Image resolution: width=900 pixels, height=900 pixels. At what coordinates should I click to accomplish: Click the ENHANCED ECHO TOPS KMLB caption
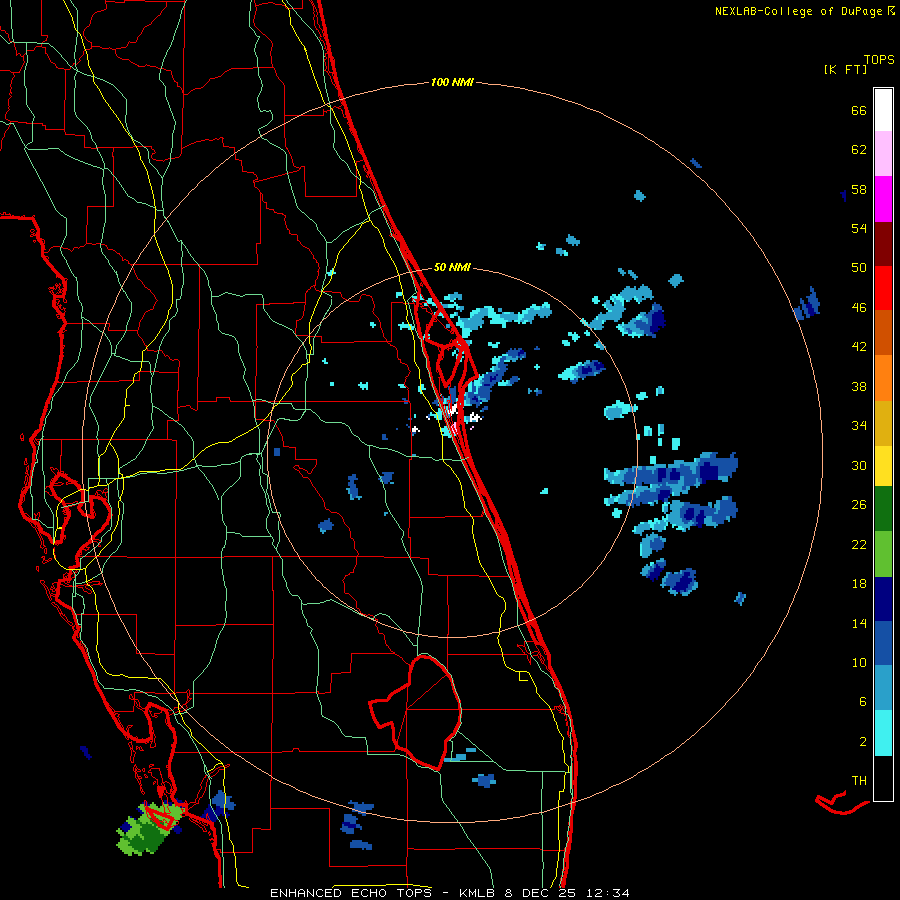tap(449, 893)
